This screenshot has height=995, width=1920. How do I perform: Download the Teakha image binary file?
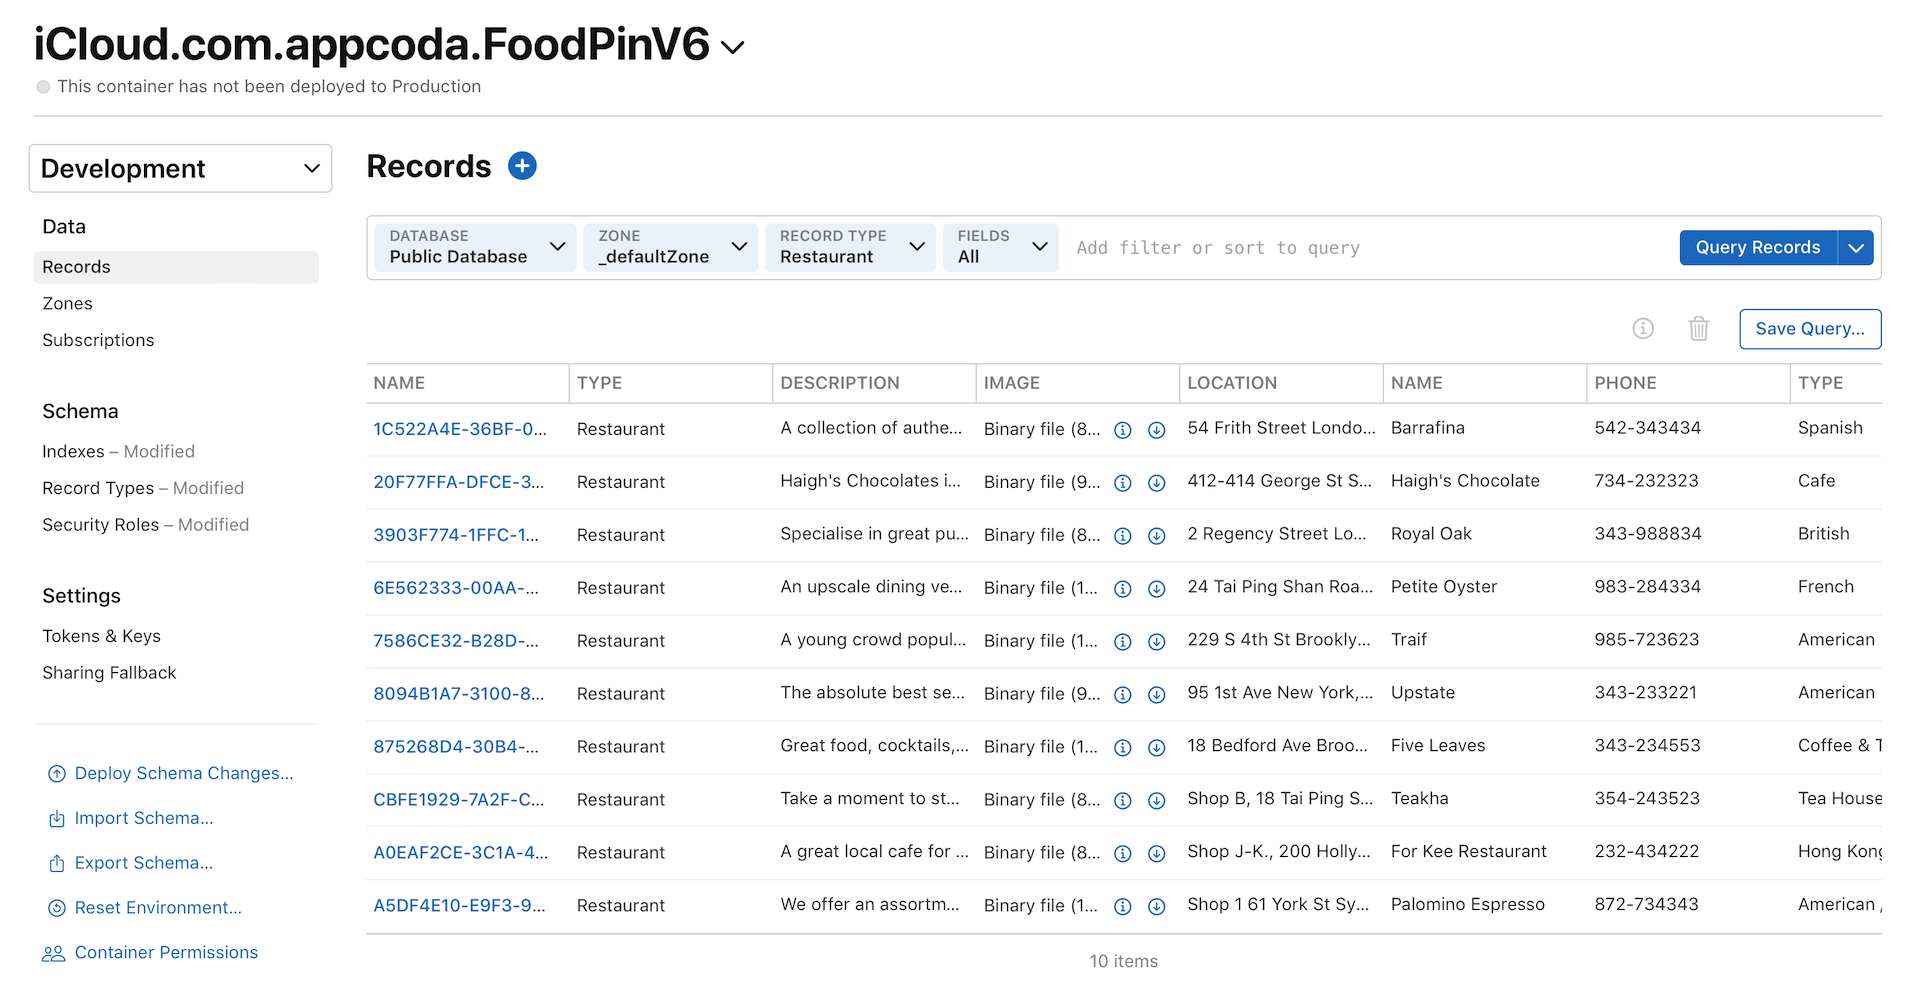[x=1156, y=801]
